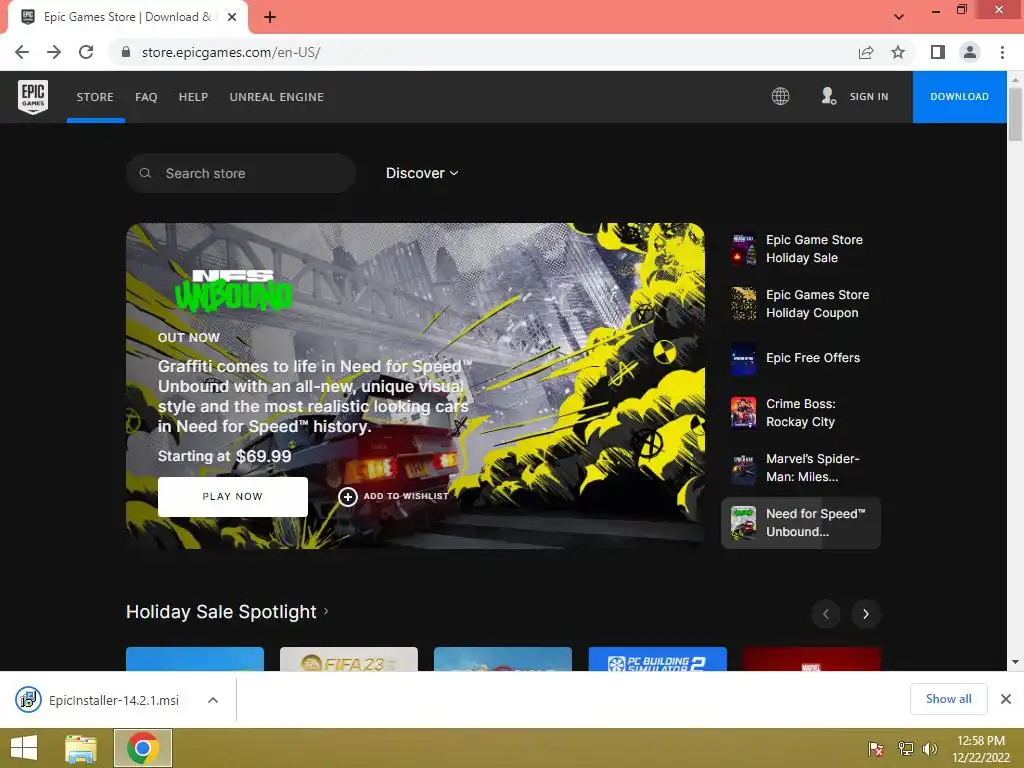
Task: Click the volume speaker tray icon
Action: tap(929, 749)
